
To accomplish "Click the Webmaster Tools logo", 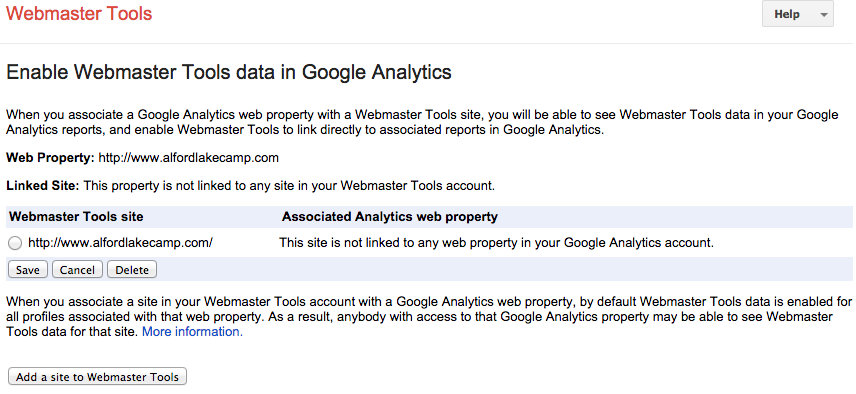I will click(x=79, y=14).
